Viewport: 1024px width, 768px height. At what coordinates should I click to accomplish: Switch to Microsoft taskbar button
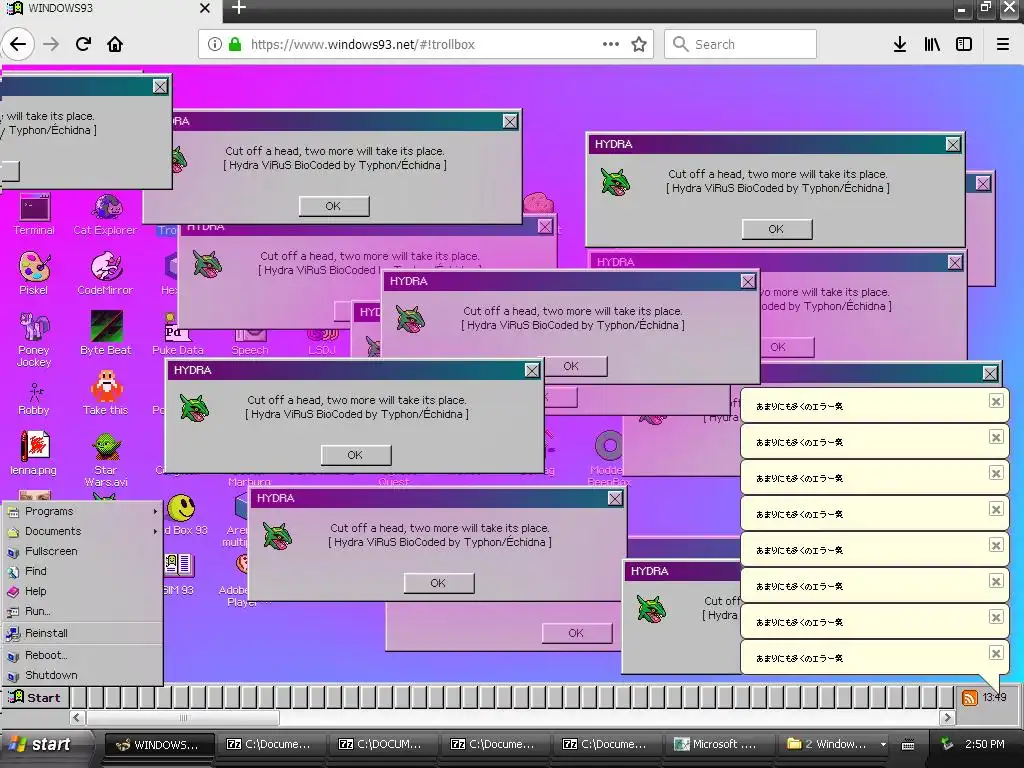click(721, 744)
